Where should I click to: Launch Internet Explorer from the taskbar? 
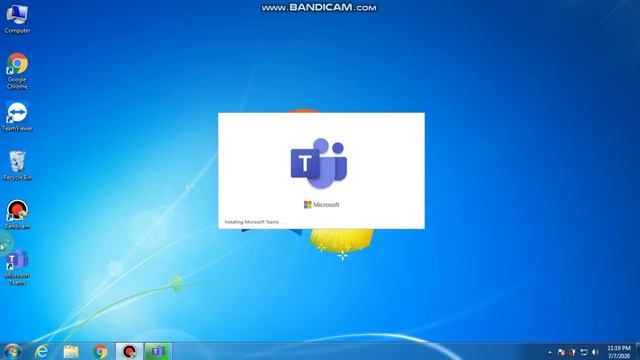click(x=42, y=351)
